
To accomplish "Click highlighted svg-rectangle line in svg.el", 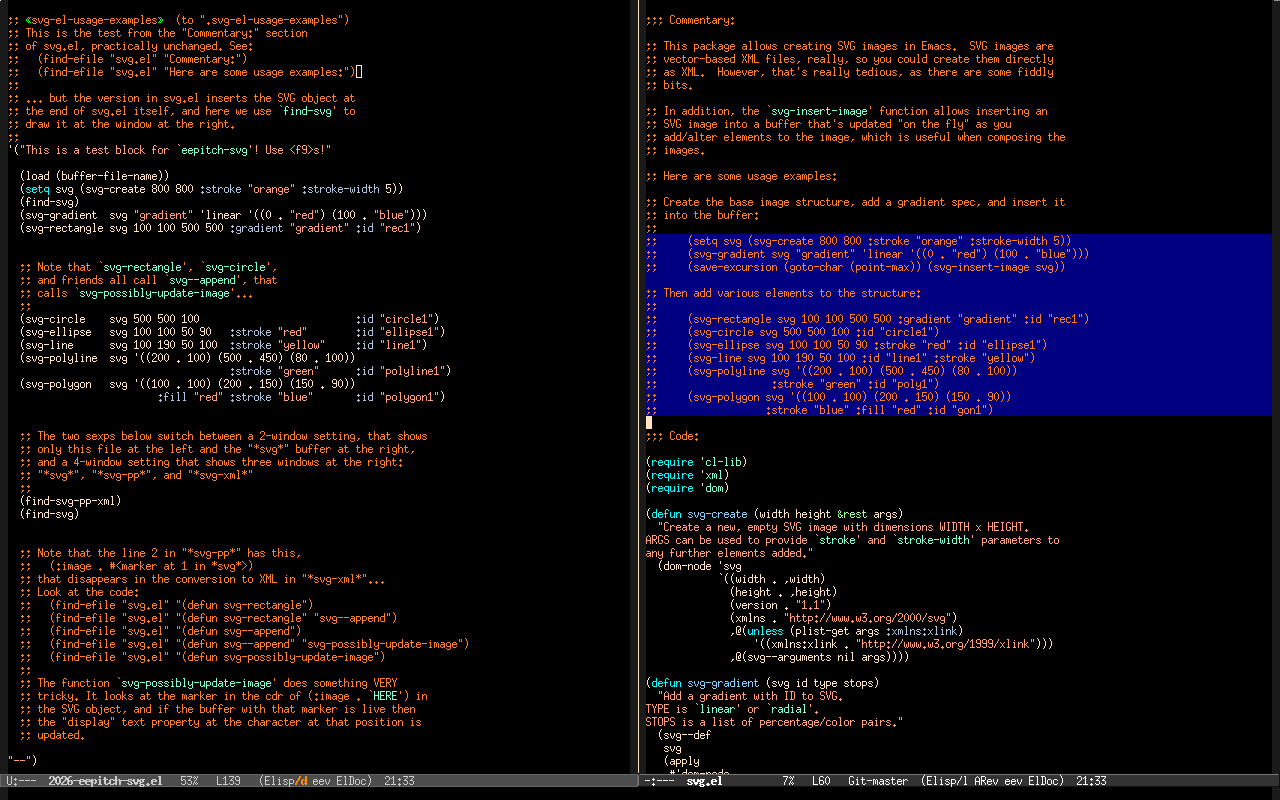I will pos(867,319).
